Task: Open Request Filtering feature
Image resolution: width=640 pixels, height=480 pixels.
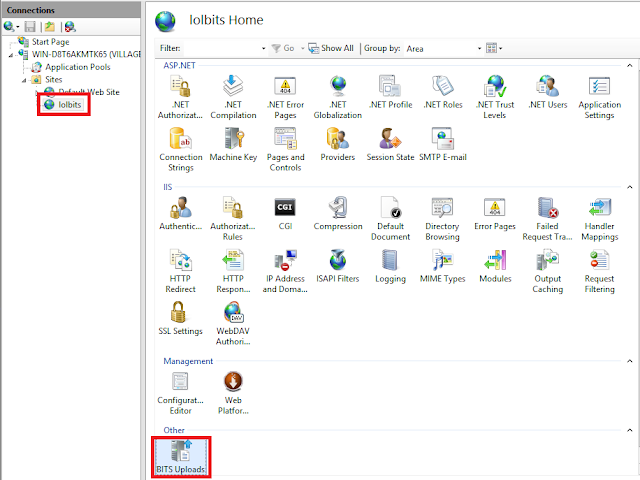Action: click(x=599, y=271)
